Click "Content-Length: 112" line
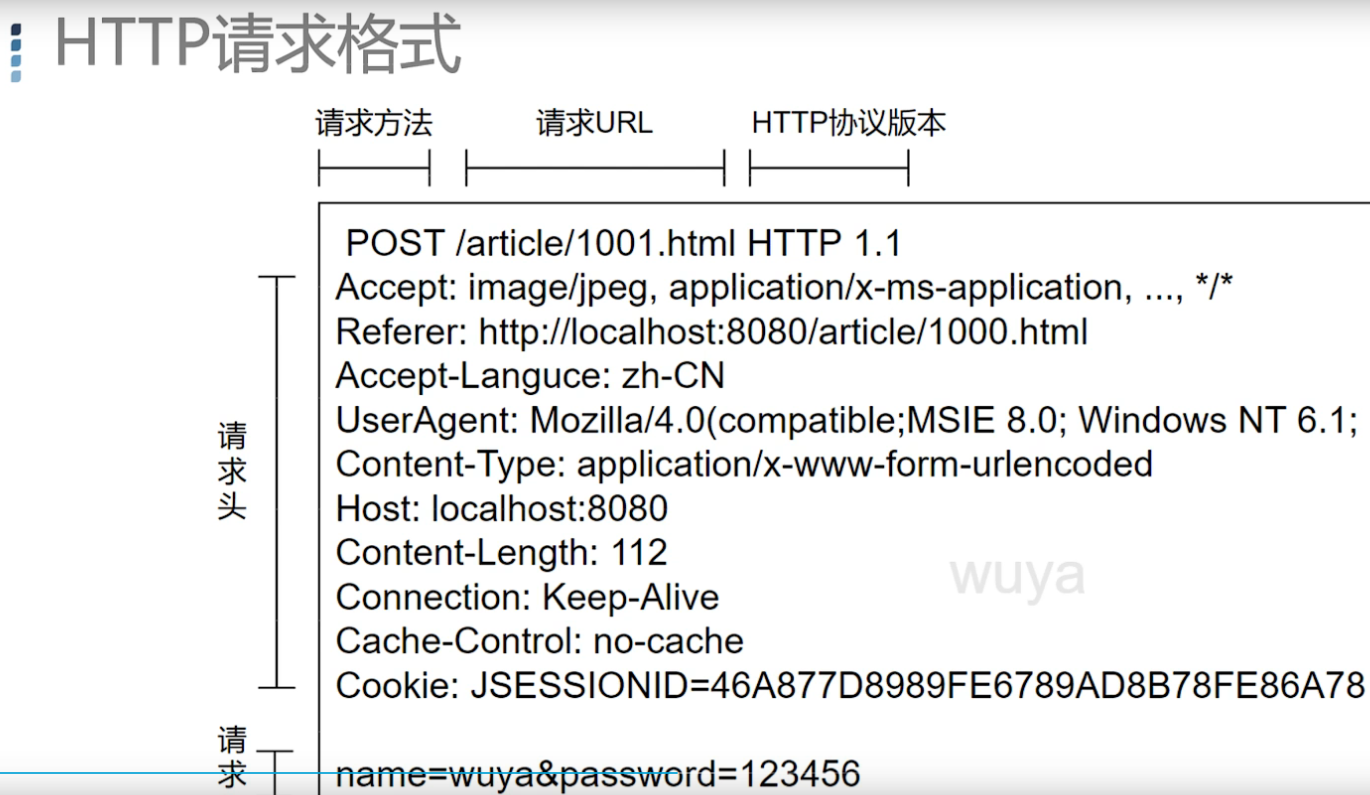 [x=502, y=552]
